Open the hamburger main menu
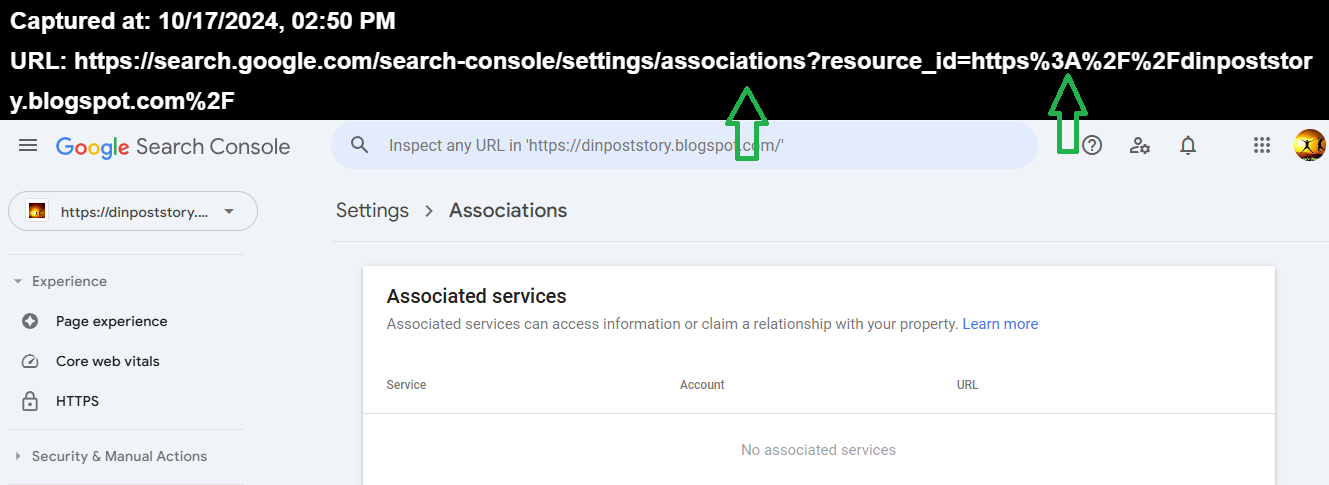 coord(28,146)
